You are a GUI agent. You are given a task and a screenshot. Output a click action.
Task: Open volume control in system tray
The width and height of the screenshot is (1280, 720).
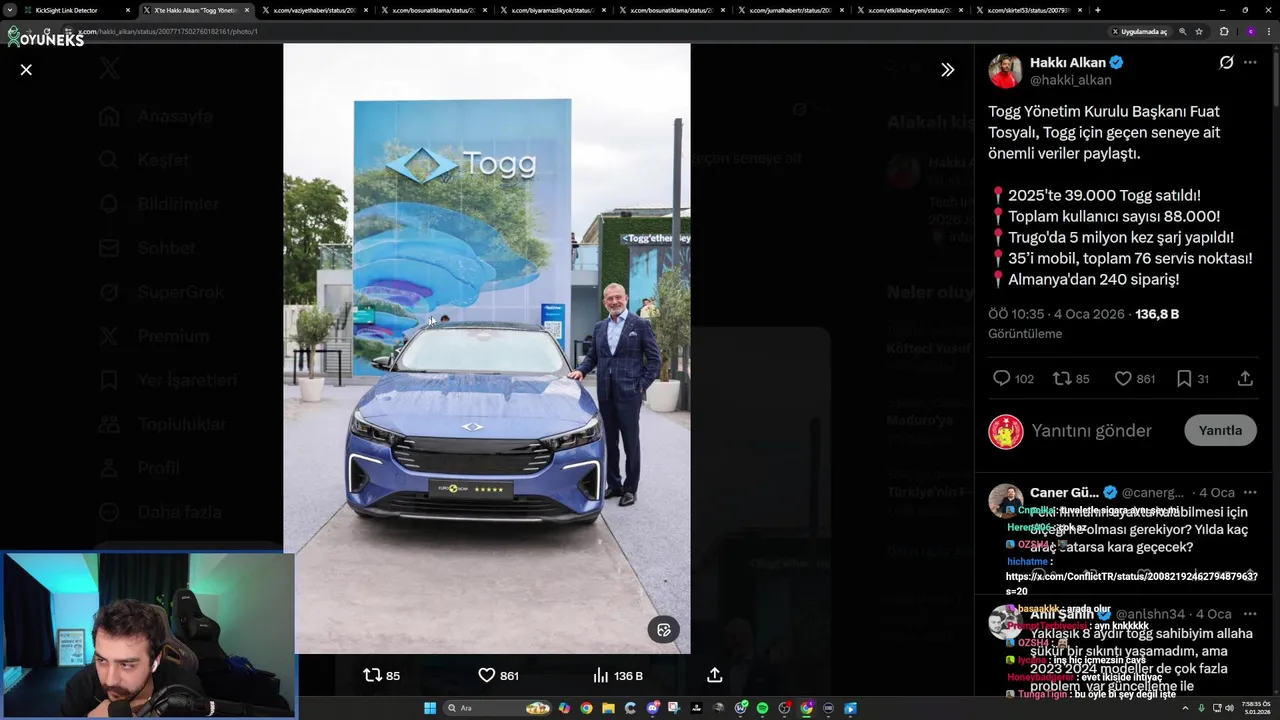tap(1229, 708)
